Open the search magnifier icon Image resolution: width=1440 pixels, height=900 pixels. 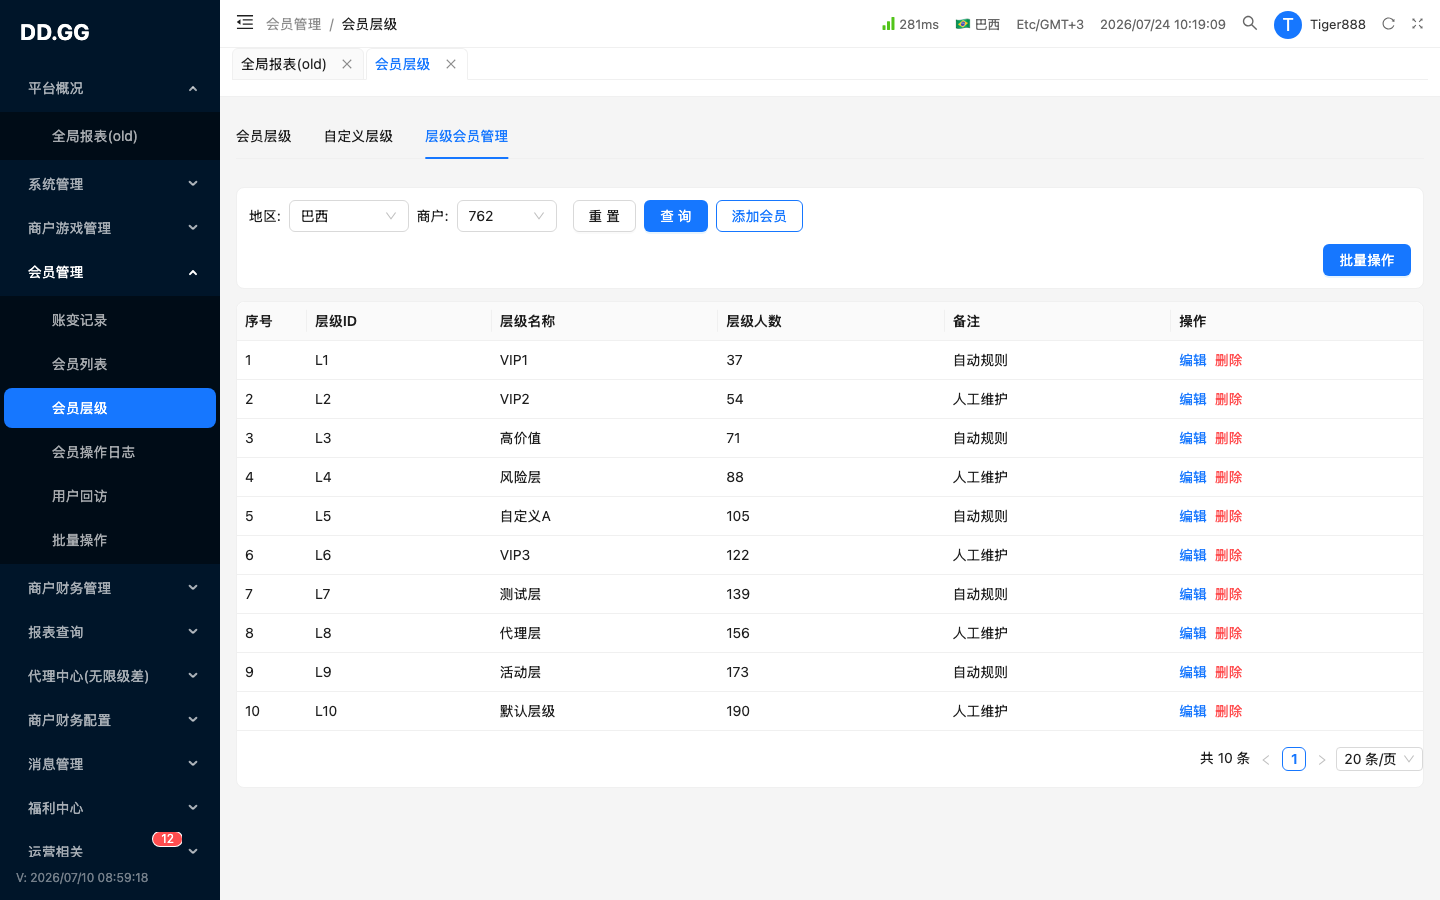click(1250, 23)
